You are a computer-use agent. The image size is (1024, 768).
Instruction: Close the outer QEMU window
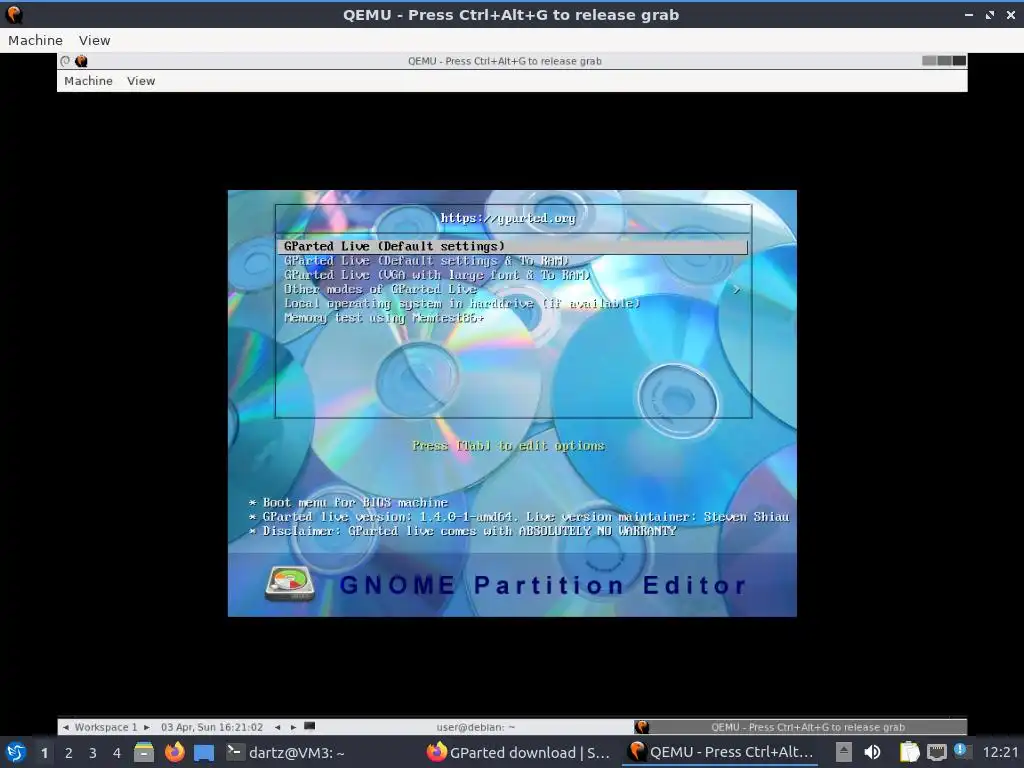pos(1011,14)
